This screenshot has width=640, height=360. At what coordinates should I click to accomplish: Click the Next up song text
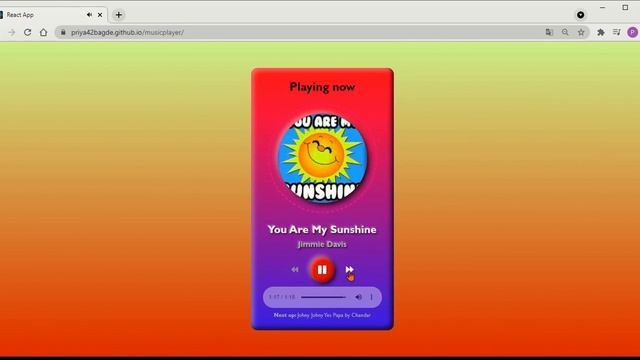coord(322,315)
